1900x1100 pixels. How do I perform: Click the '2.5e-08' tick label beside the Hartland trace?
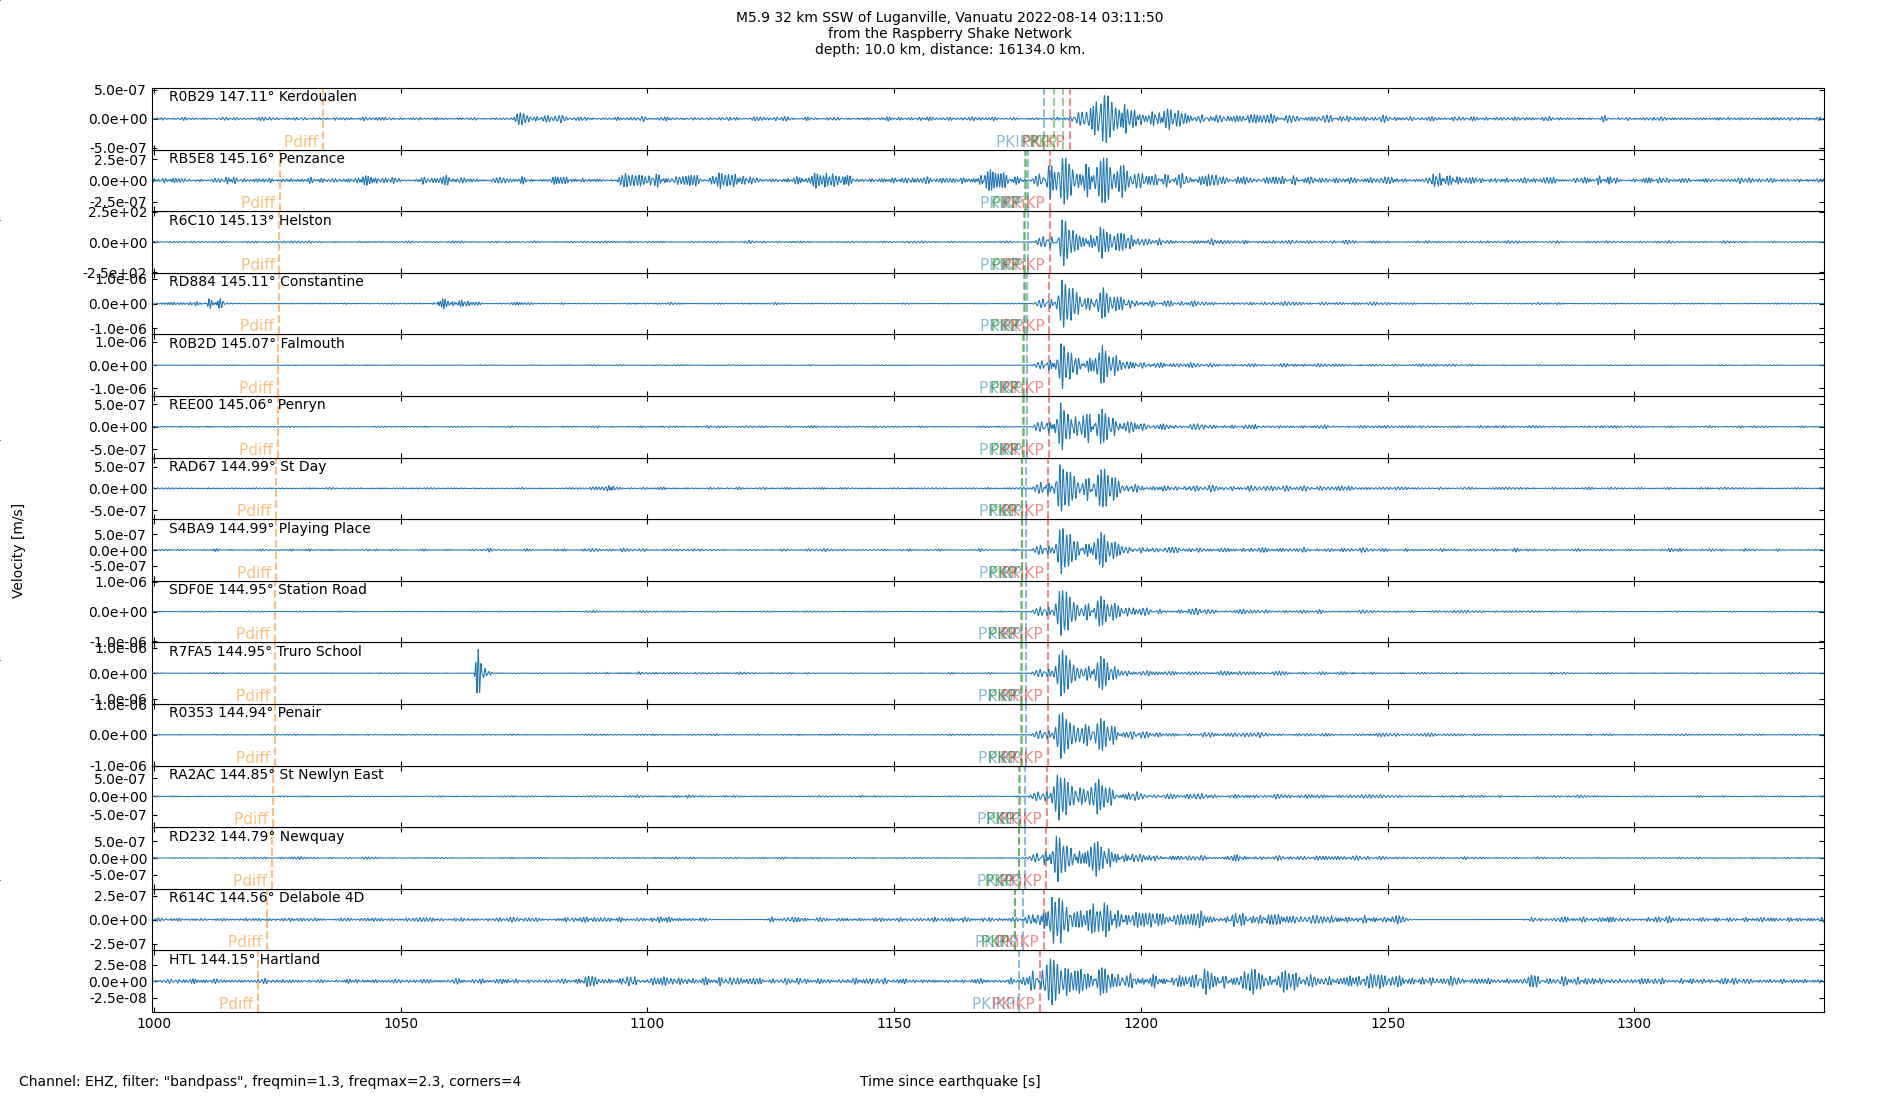coord(121,965)
